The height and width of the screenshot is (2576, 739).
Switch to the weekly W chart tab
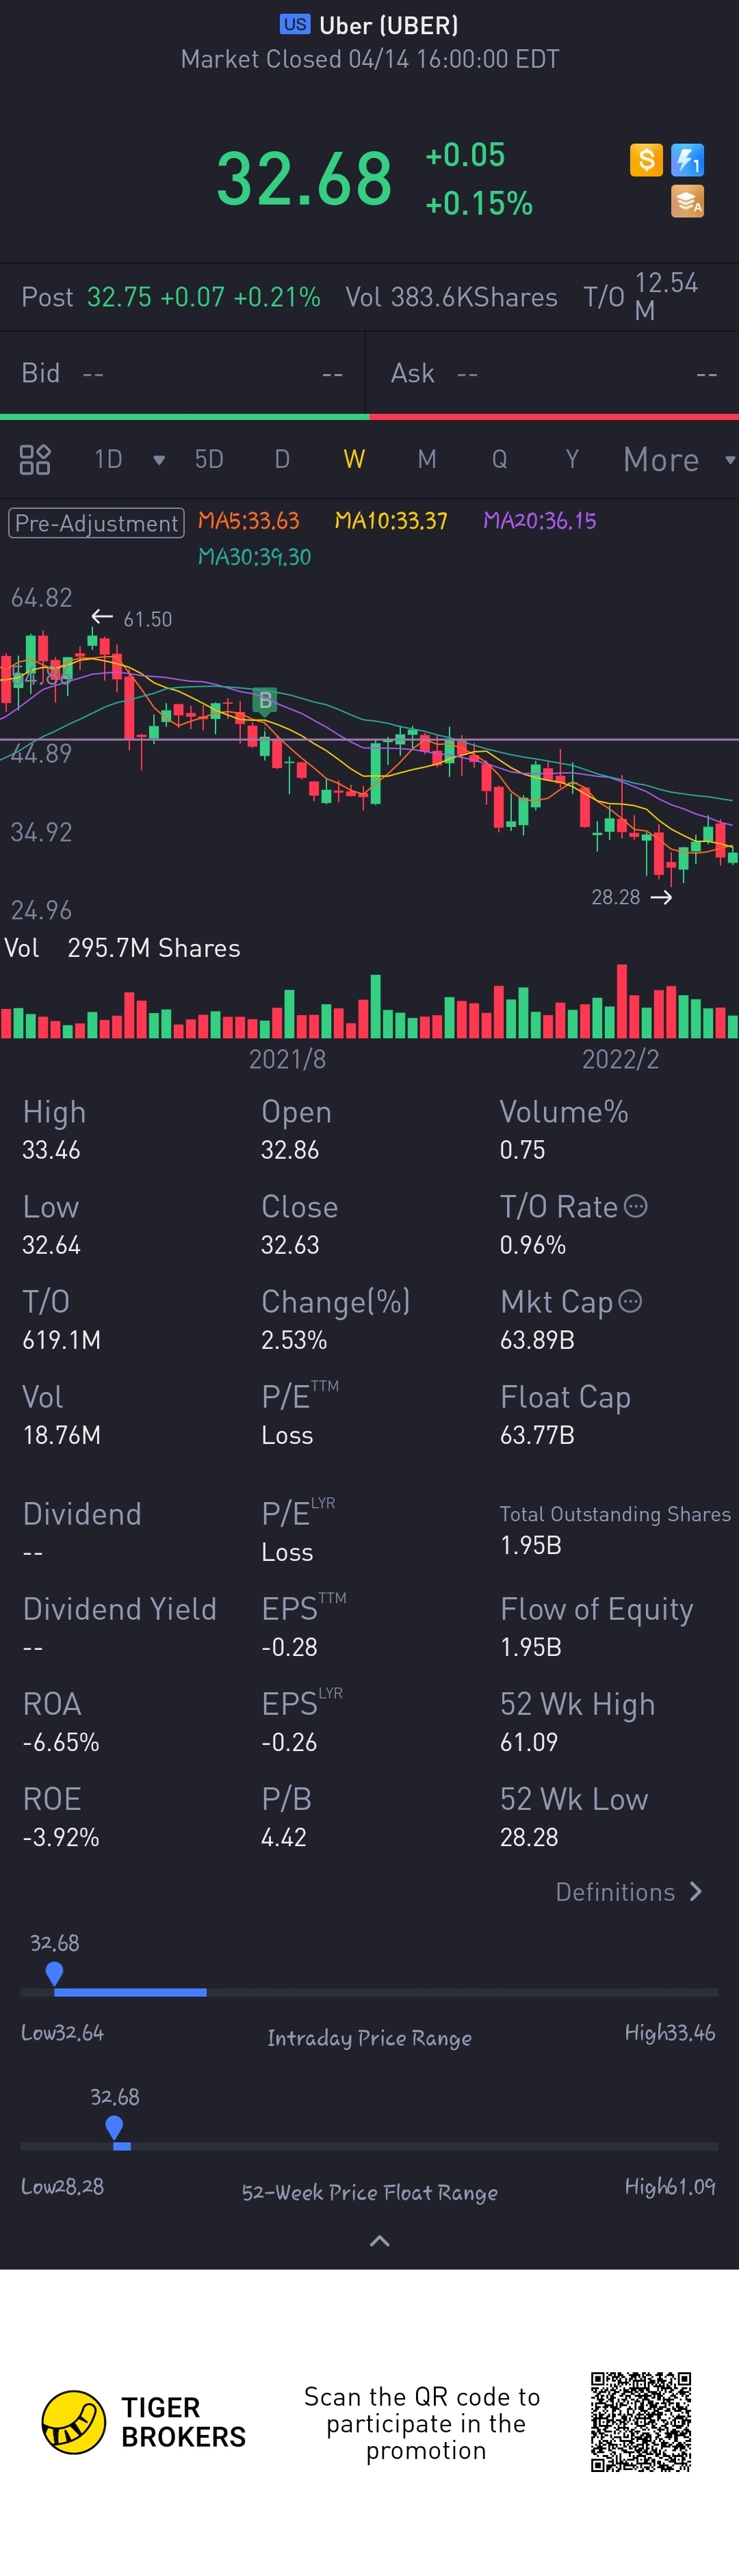tap(354, 459)
